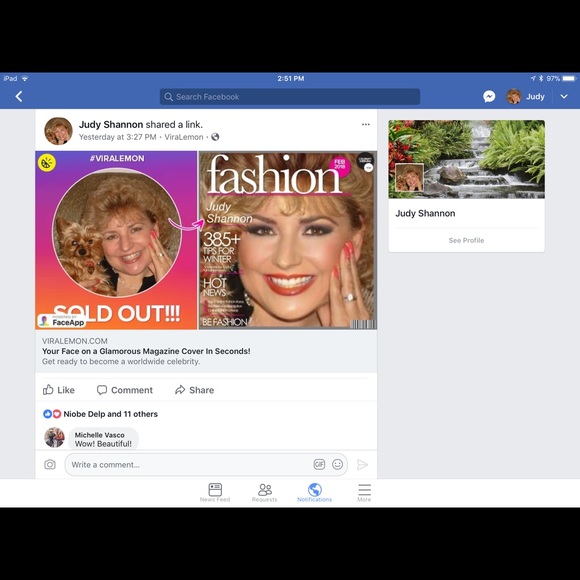Viewport: 580px width, 580px height.
Task: Share the post
Action: [x=194, y=390]
